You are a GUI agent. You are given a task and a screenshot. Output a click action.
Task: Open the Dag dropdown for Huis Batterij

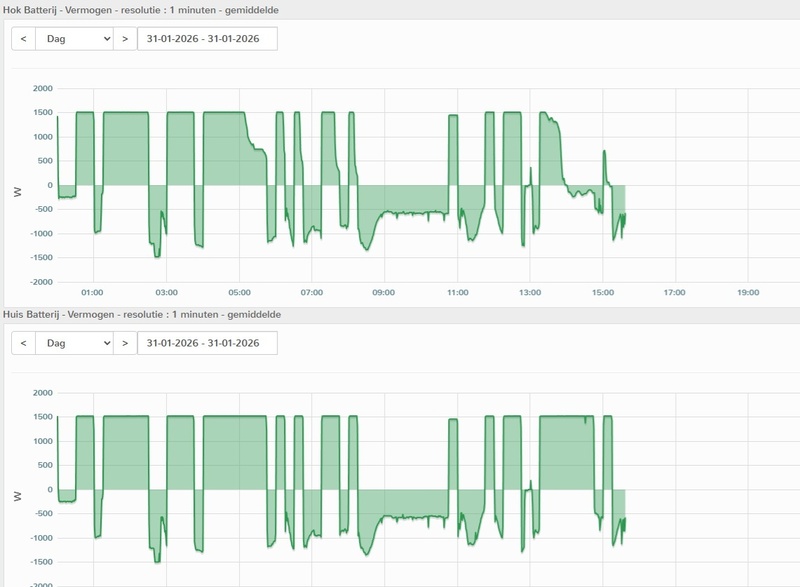pos(75,343)
